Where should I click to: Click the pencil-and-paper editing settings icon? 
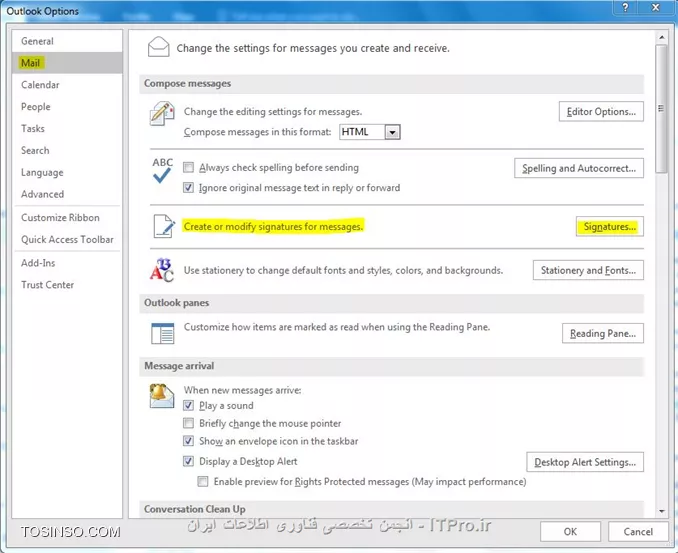pyautogui.click(x=162, y=113)
